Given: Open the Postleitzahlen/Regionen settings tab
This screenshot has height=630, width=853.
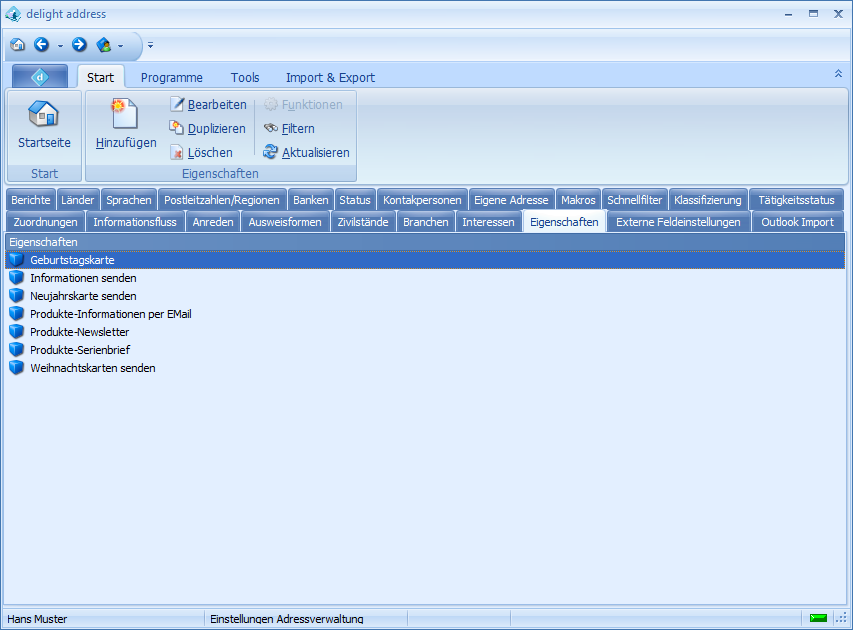Looking at the screenshot, I should (x=222, y=200).
